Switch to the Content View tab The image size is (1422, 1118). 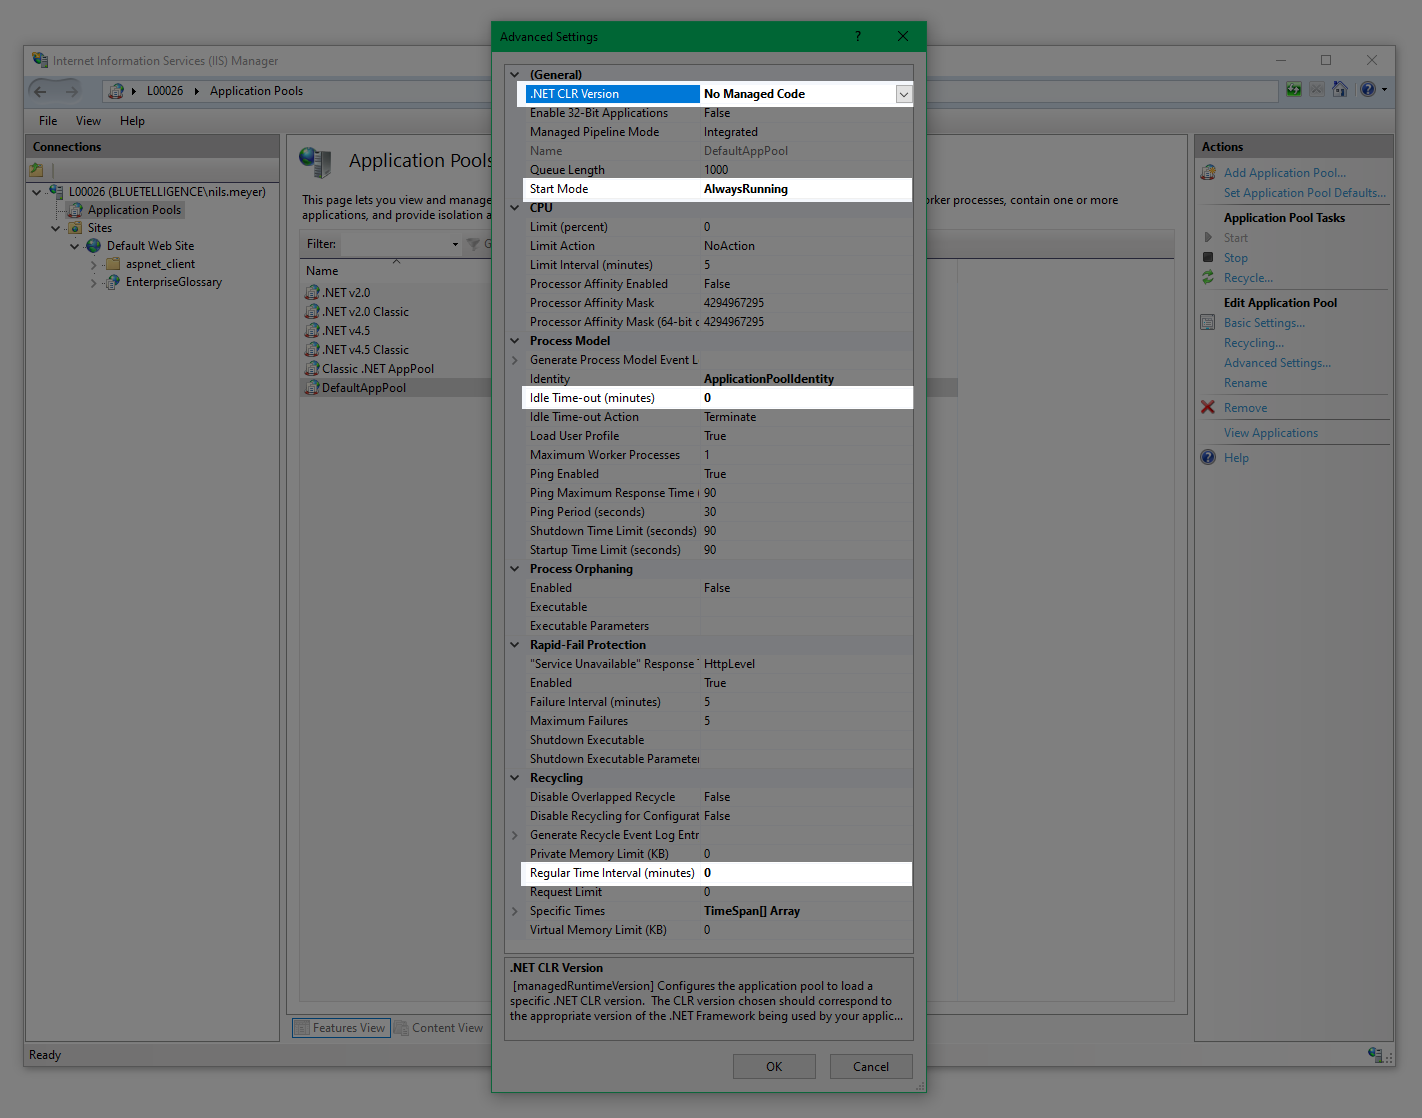click(x=439, y=1028)
